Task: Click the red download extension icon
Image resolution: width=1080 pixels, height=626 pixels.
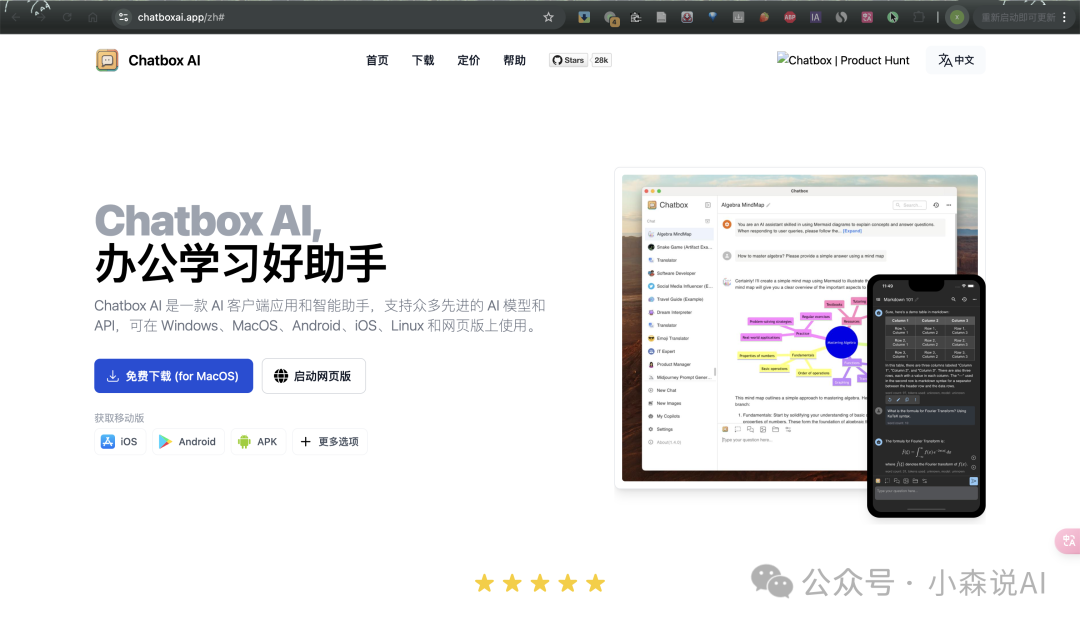Action: (687, 17)
